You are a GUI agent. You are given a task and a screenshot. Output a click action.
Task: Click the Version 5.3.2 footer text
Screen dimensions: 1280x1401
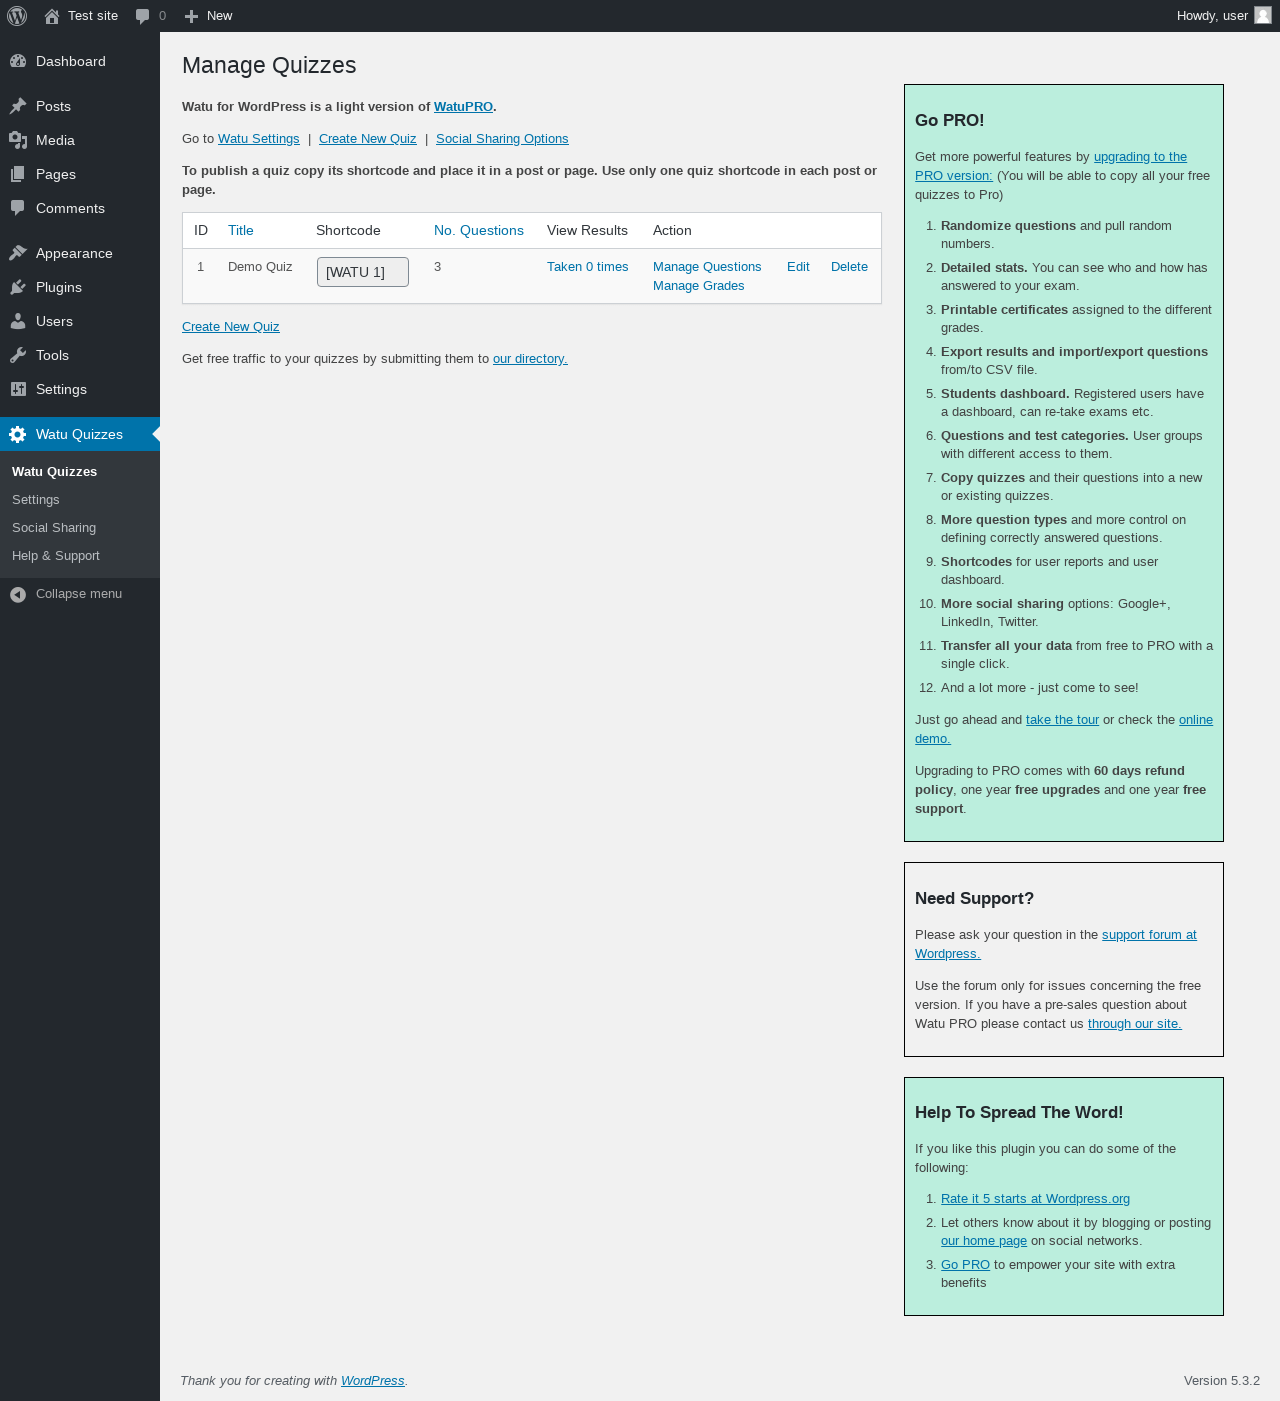coord(1222,1380)
